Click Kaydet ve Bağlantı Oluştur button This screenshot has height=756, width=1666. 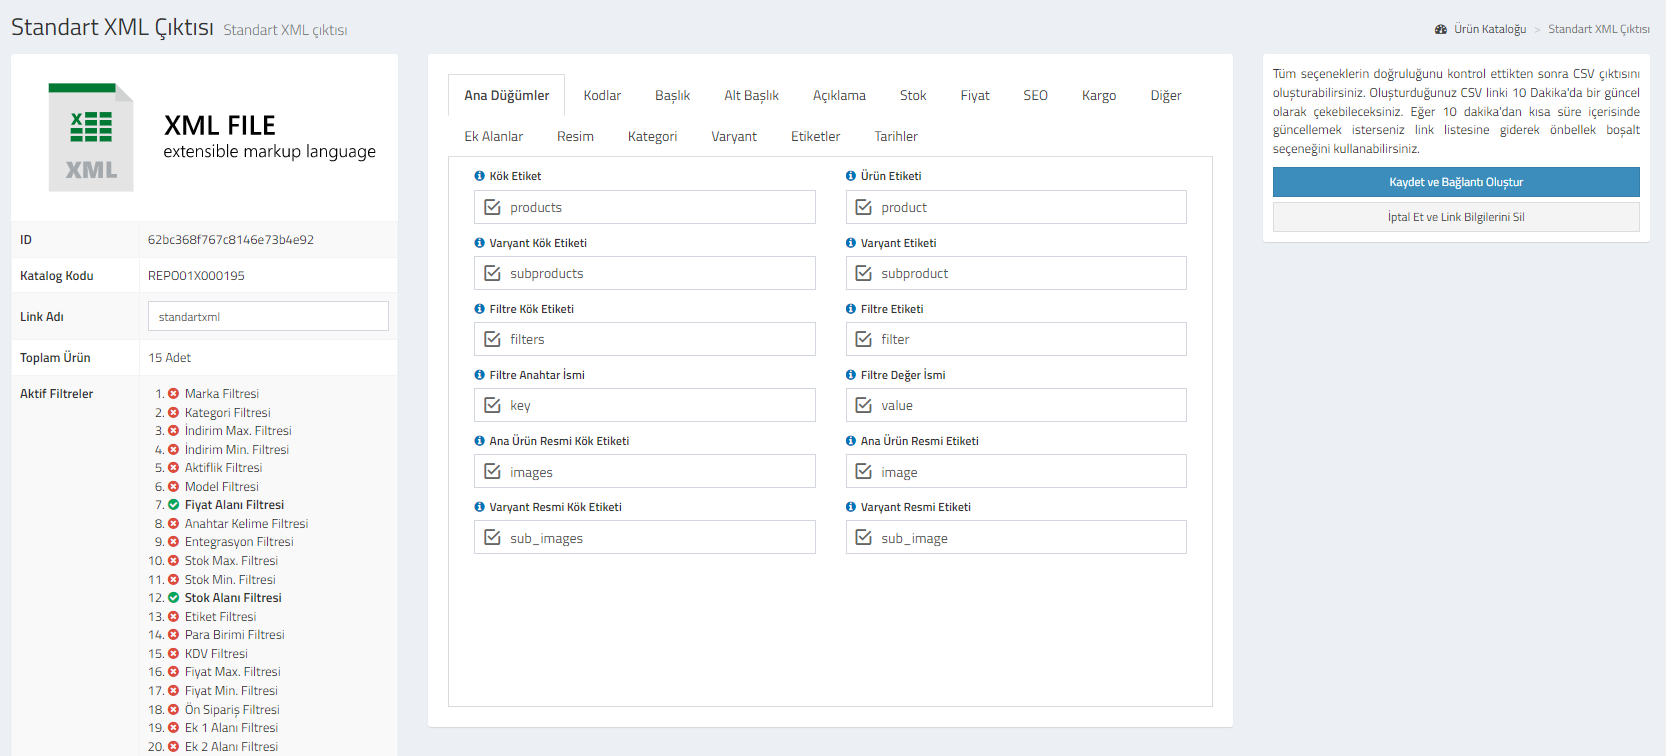[1456, 182]
